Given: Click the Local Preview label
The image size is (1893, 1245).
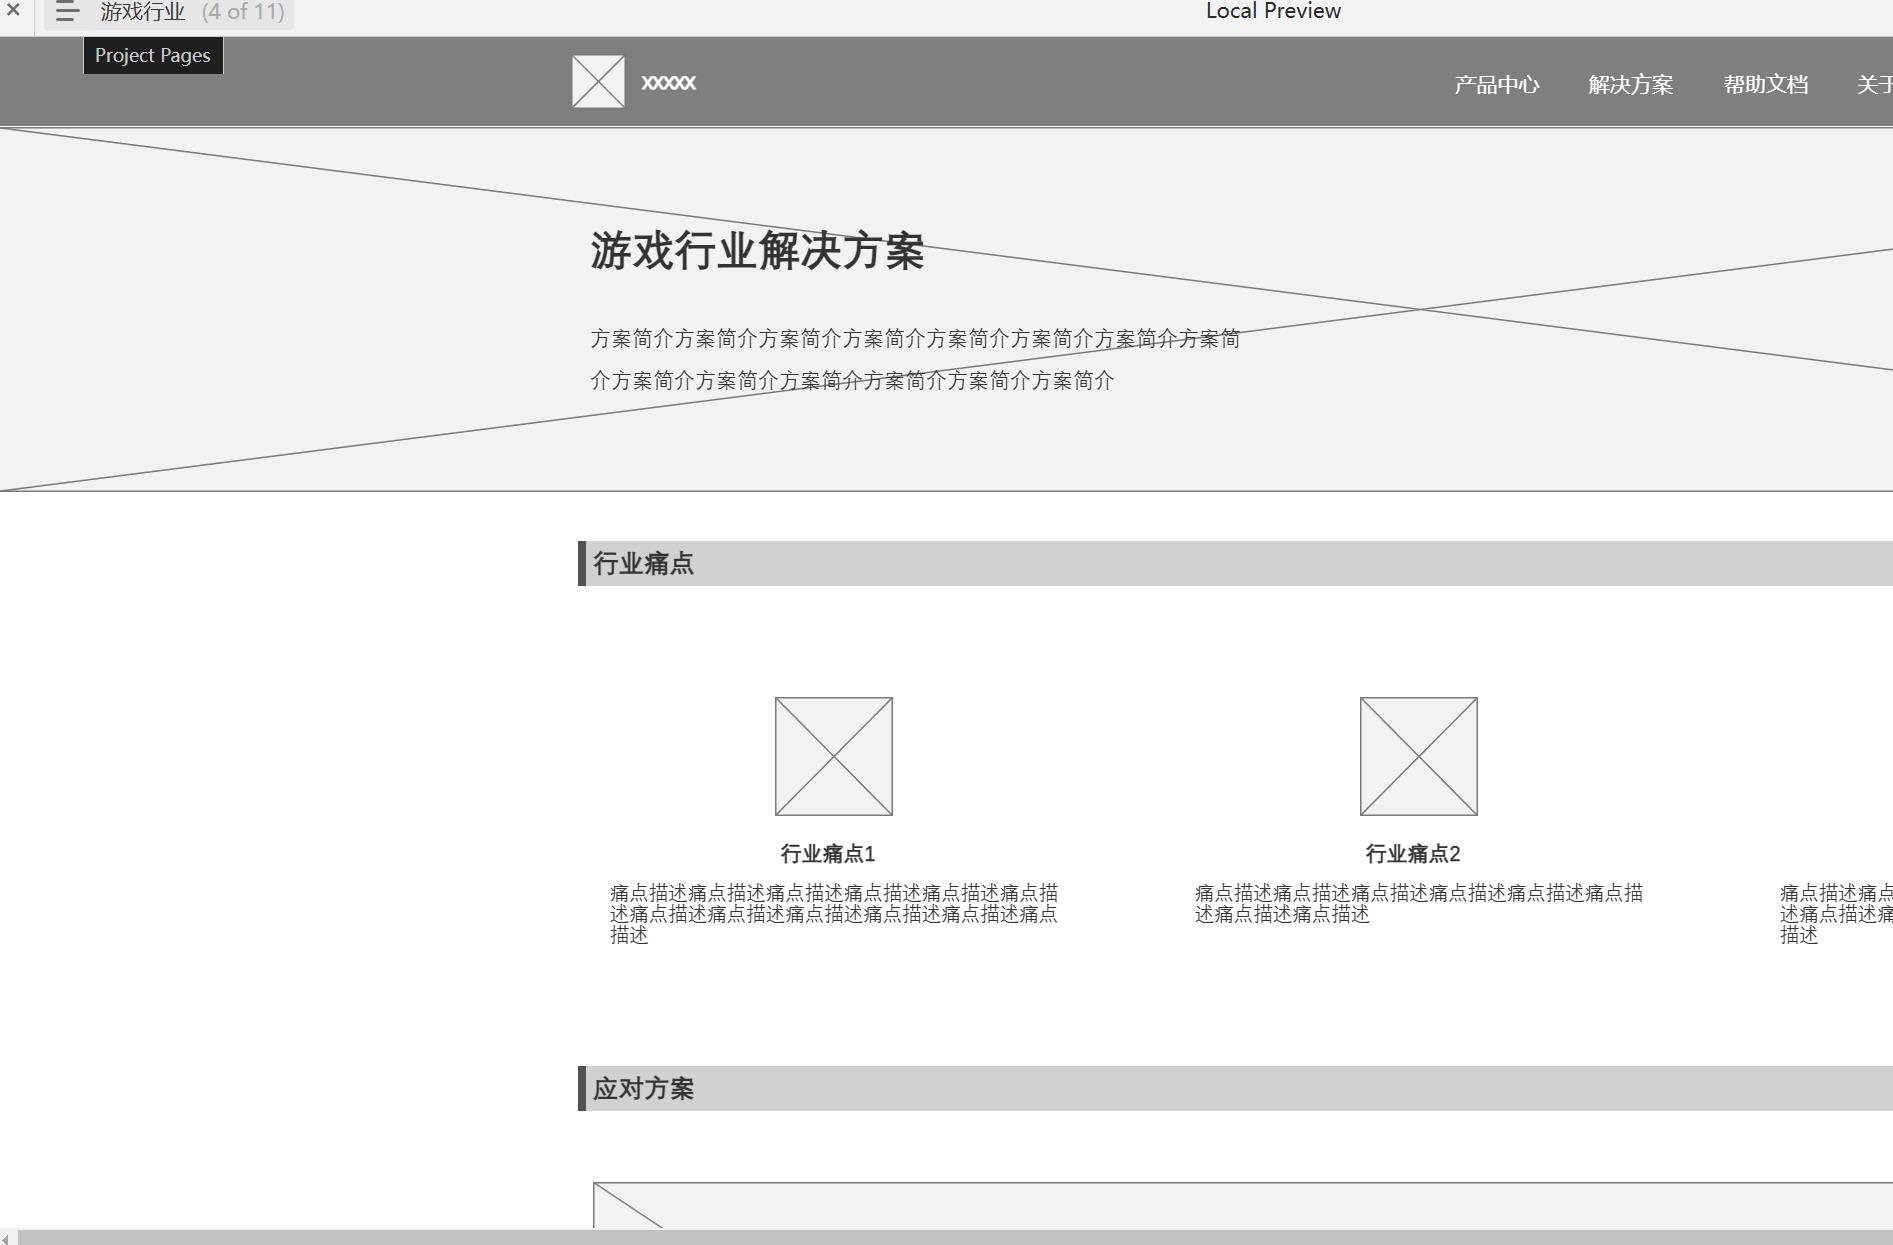Looking at the screenshot, I should 1273,12.
